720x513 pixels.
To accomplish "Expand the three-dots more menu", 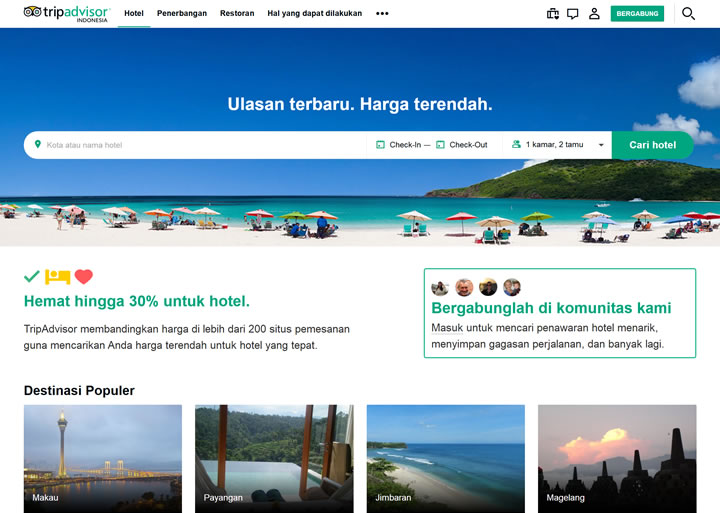I will (x=382, y=14).
